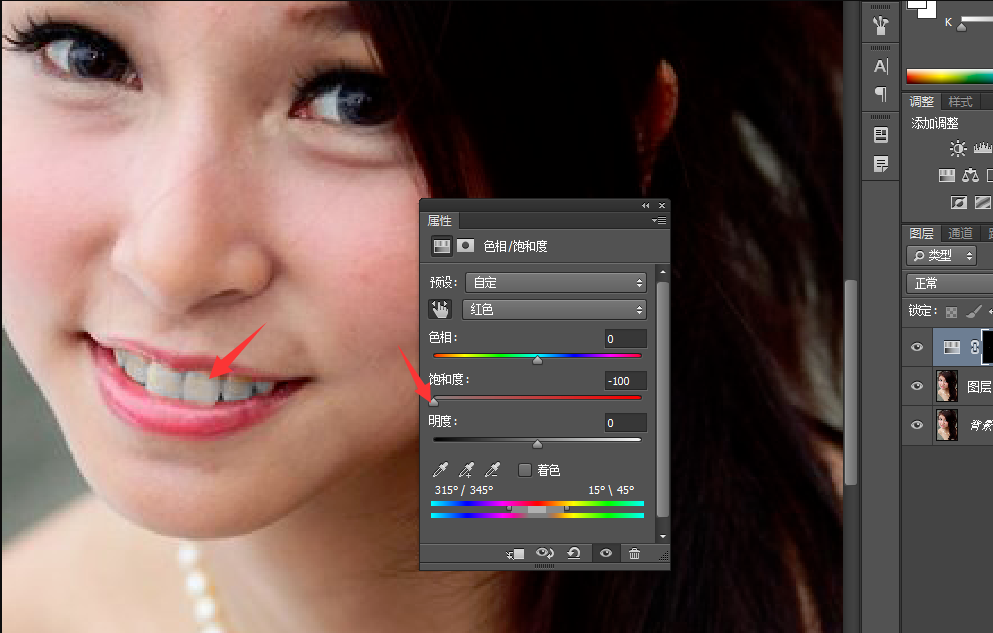
Task: Open the 正常 blend mode dropdown
Action: [949, 283]
